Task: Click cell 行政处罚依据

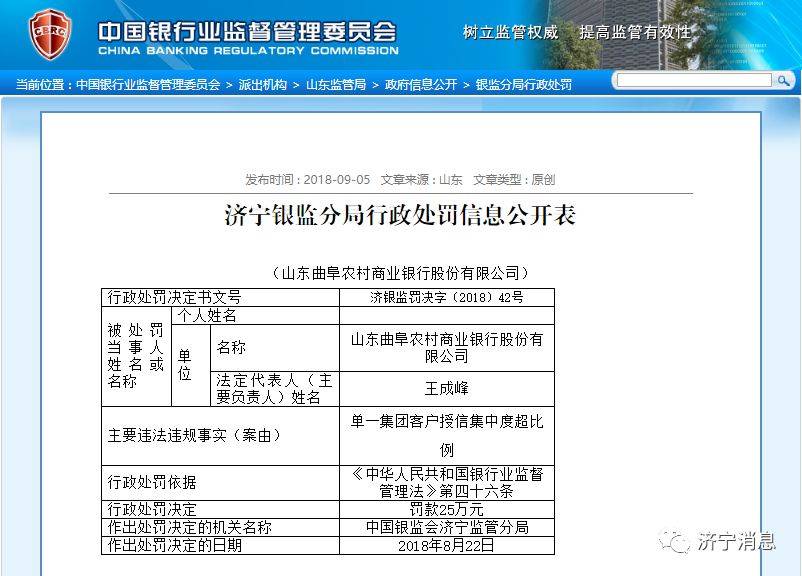Action: pos(220,482)
